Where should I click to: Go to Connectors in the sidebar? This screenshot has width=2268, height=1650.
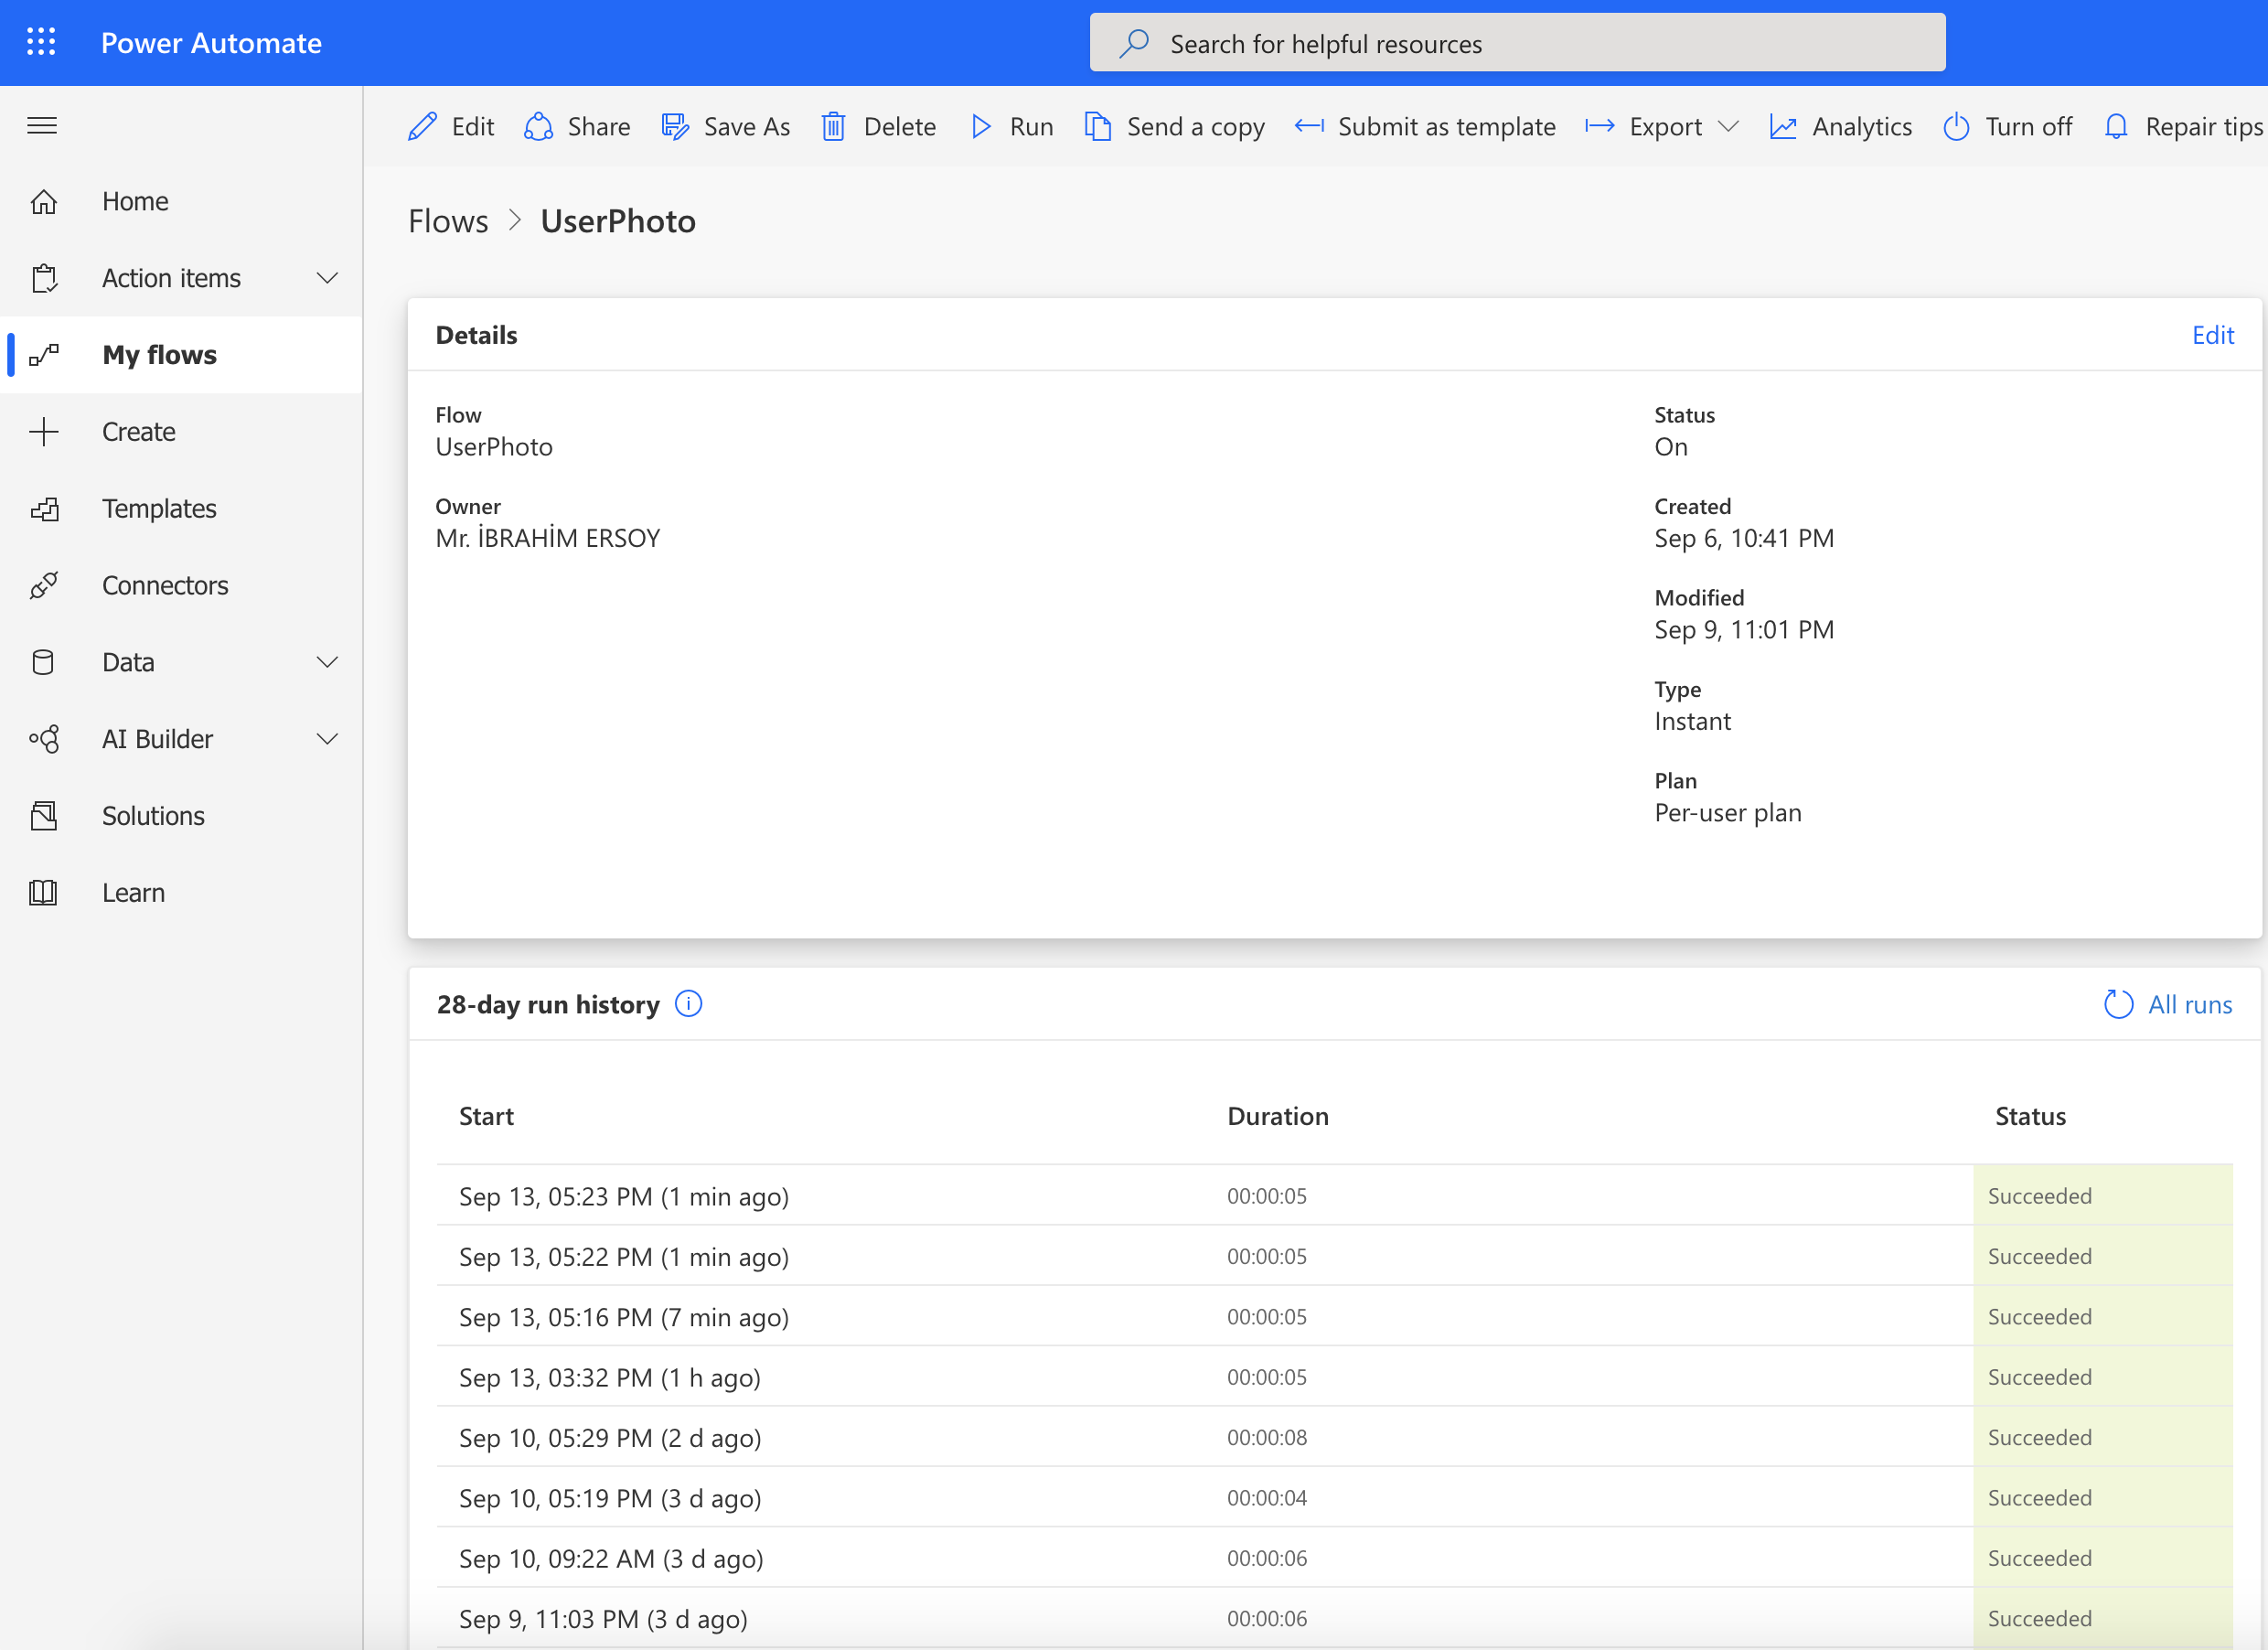(x=182, y=585)
